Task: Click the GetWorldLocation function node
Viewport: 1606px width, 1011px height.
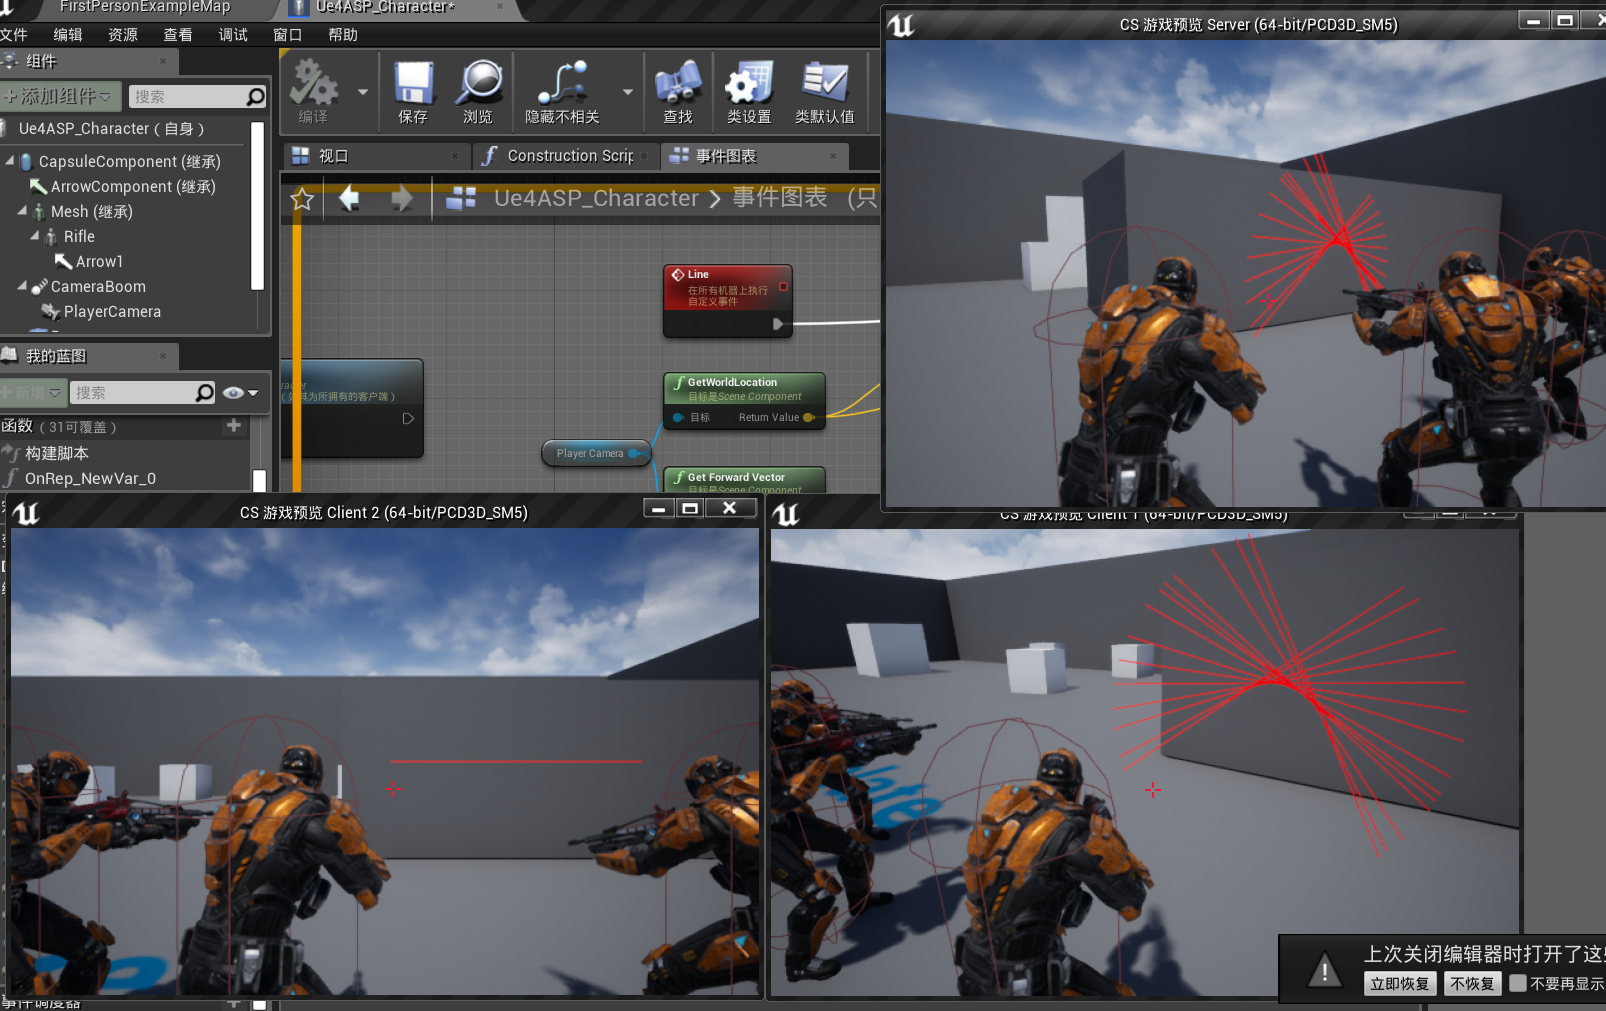Action: pos(745,400)
